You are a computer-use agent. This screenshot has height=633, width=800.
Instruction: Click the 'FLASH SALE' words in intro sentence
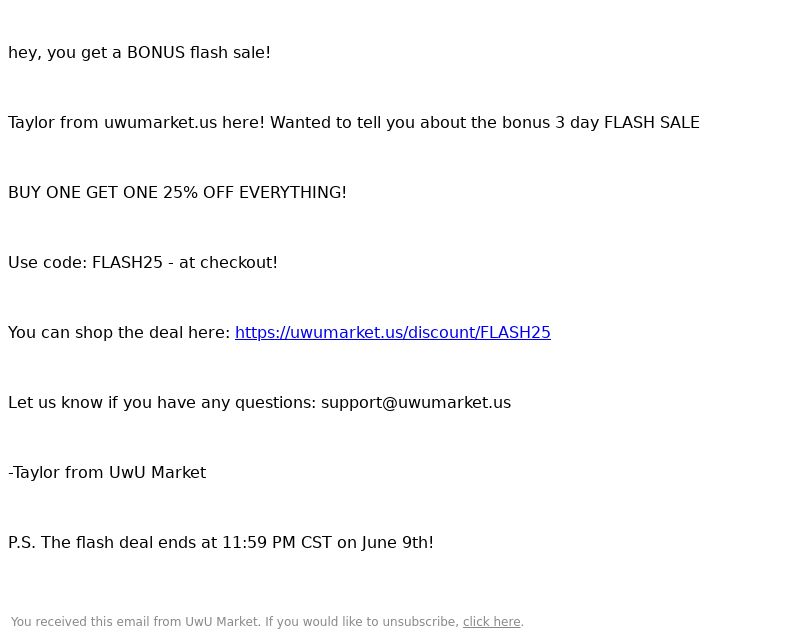click(652, 123)
